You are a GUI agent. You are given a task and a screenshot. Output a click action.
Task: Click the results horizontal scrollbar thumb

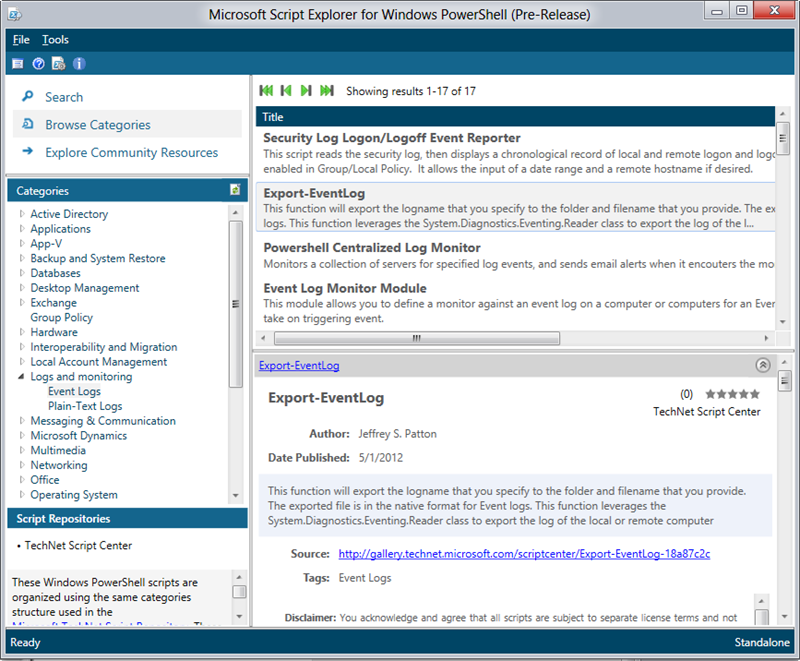pos(417,338)
